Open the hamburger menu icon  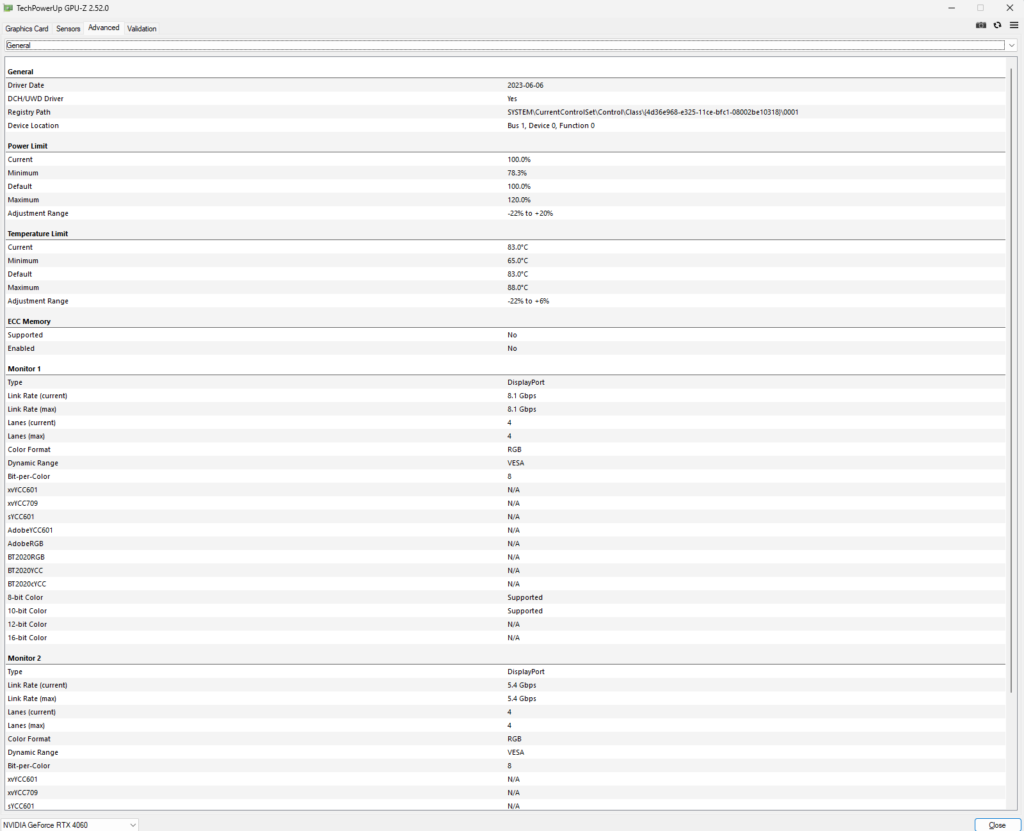click(x=1014, y=25)
